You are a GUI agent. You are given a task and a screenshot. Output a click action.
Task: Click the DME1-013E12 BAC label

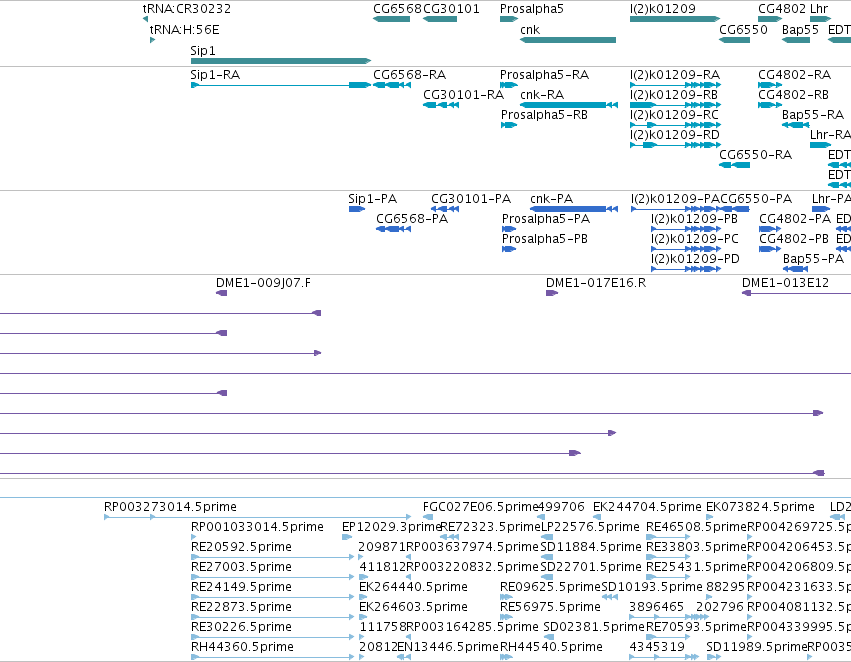(785, 283)
